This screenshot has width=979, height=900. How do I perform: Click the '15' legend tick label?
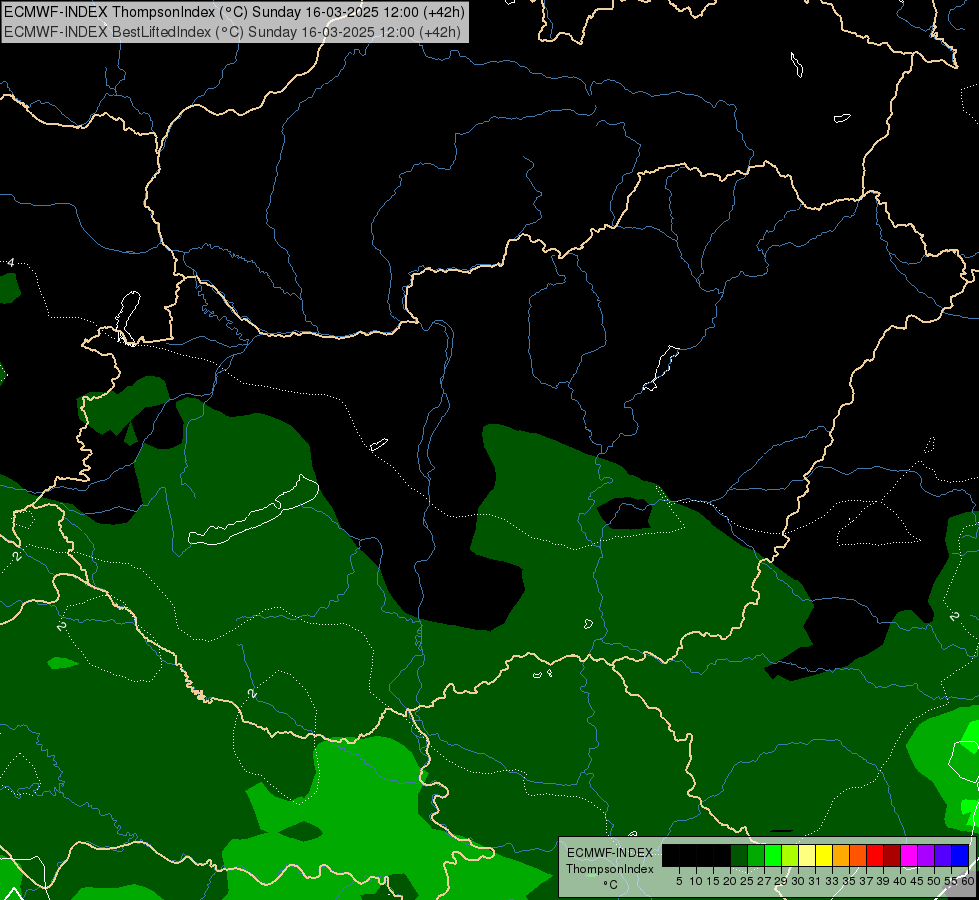(x=714, y=881)
